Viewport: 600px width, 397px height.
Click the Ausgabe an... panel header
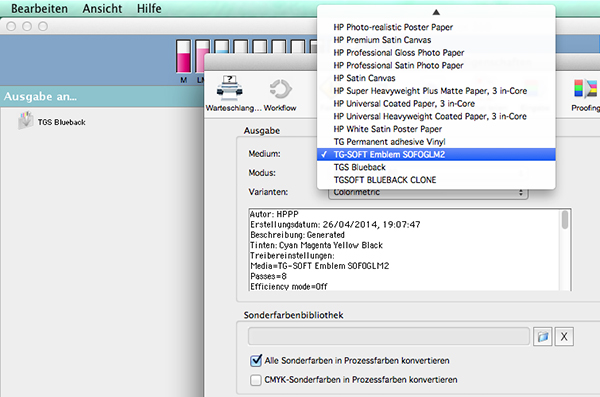pyautogui.click(x=101, y=96)
